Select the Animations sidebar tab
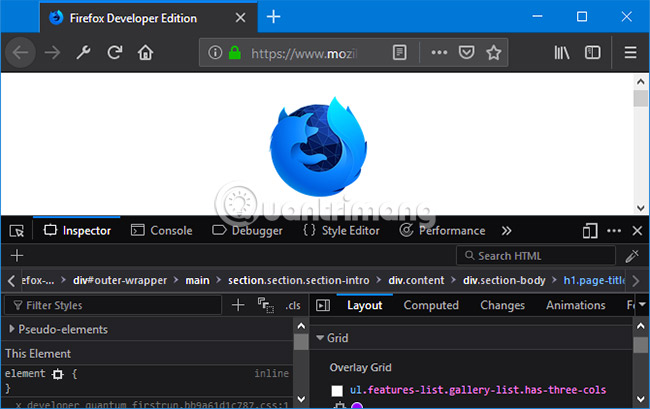The width and height of the screenshot is (650, 409). [x=576, y=305]
